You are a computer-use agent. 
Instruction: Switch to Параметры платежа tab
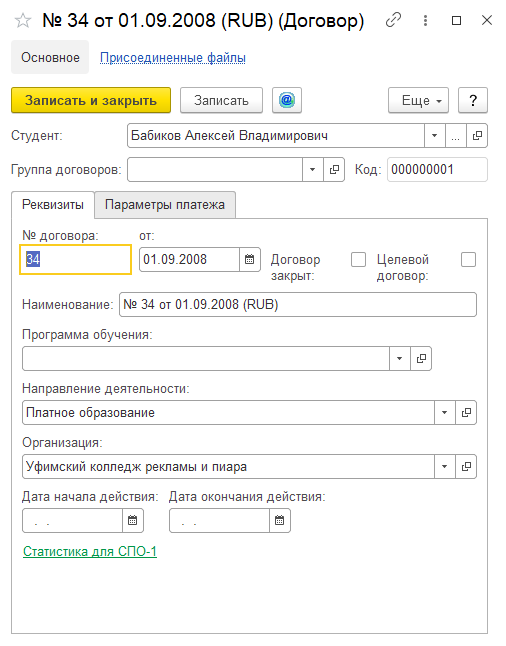[x=165, y=205]
